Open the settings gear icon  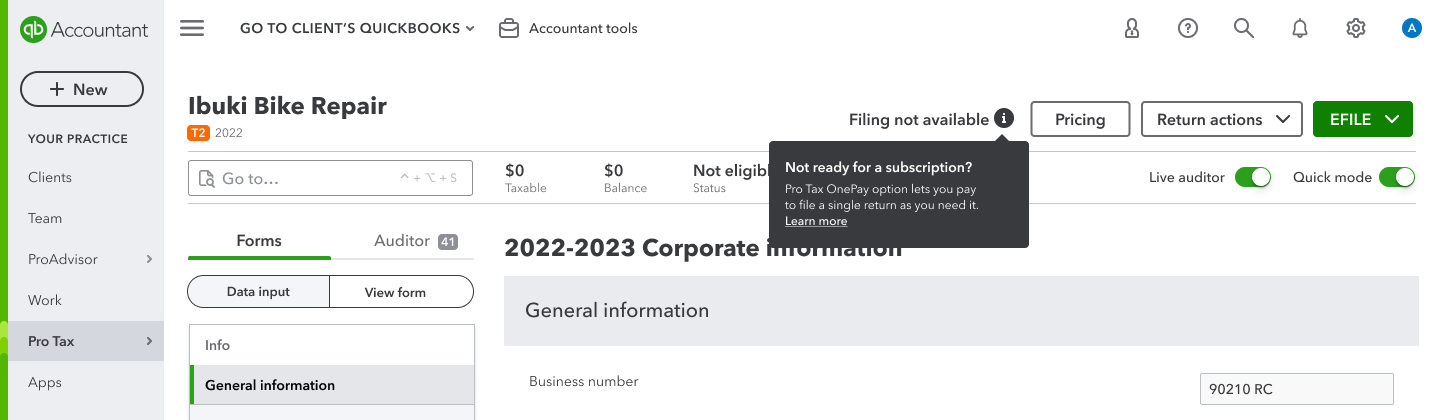(x=1356, y=28)
